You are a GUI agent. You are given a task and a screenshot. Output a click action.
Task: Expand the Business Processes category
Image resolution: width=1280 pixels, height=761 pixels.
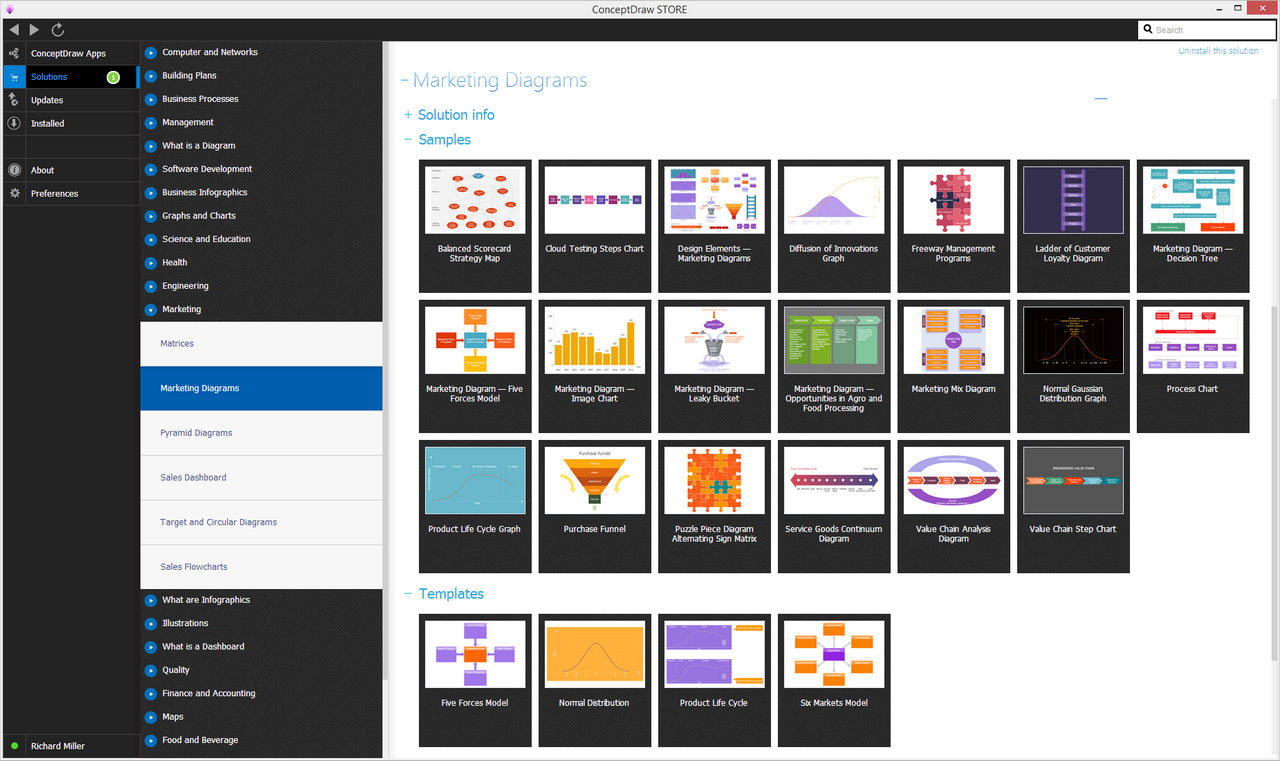pyautogui.click(x=151, y=99)
